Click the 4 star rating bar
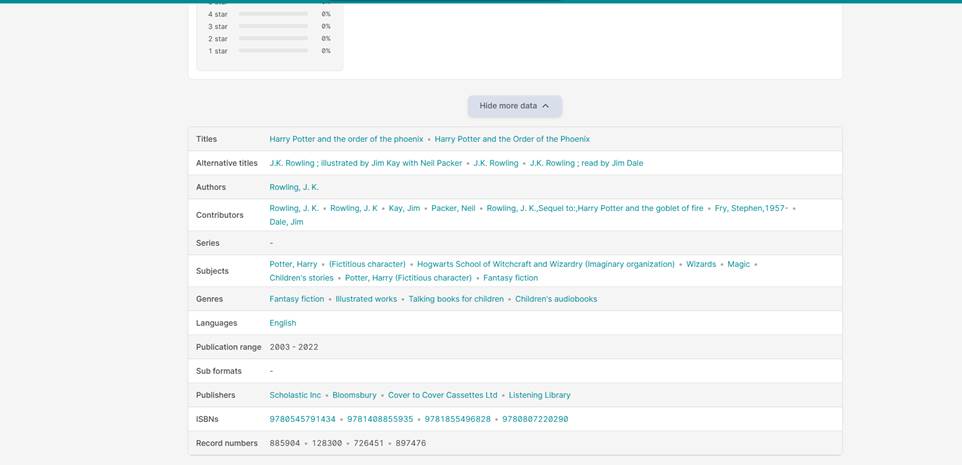Viewport: 962px width, 465px height. 273,14
